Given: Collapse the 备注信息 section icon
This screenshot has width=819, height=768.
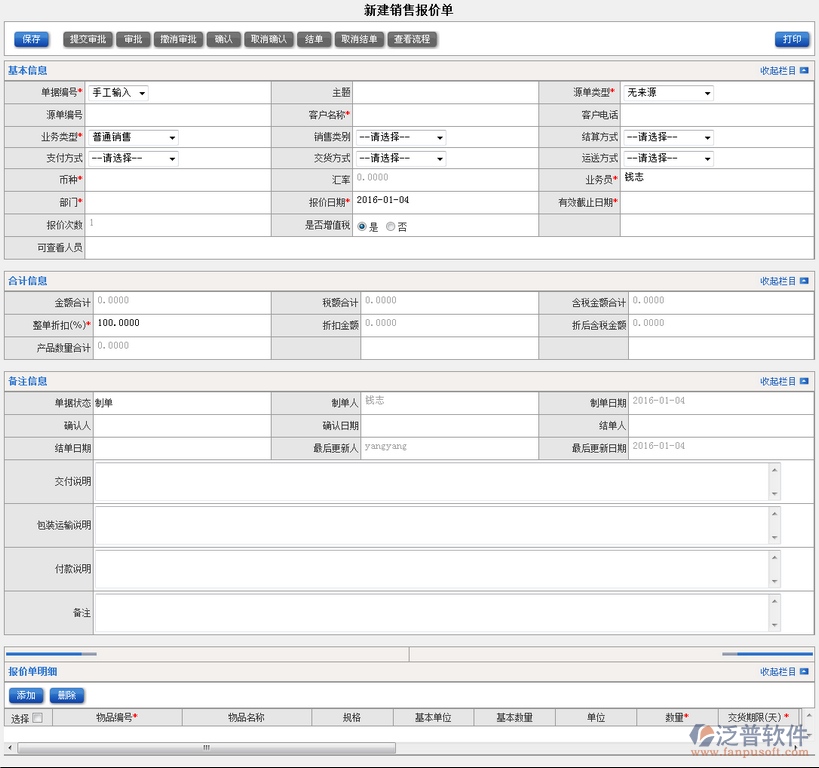Looking at the screenshot, I should (804, 381).
